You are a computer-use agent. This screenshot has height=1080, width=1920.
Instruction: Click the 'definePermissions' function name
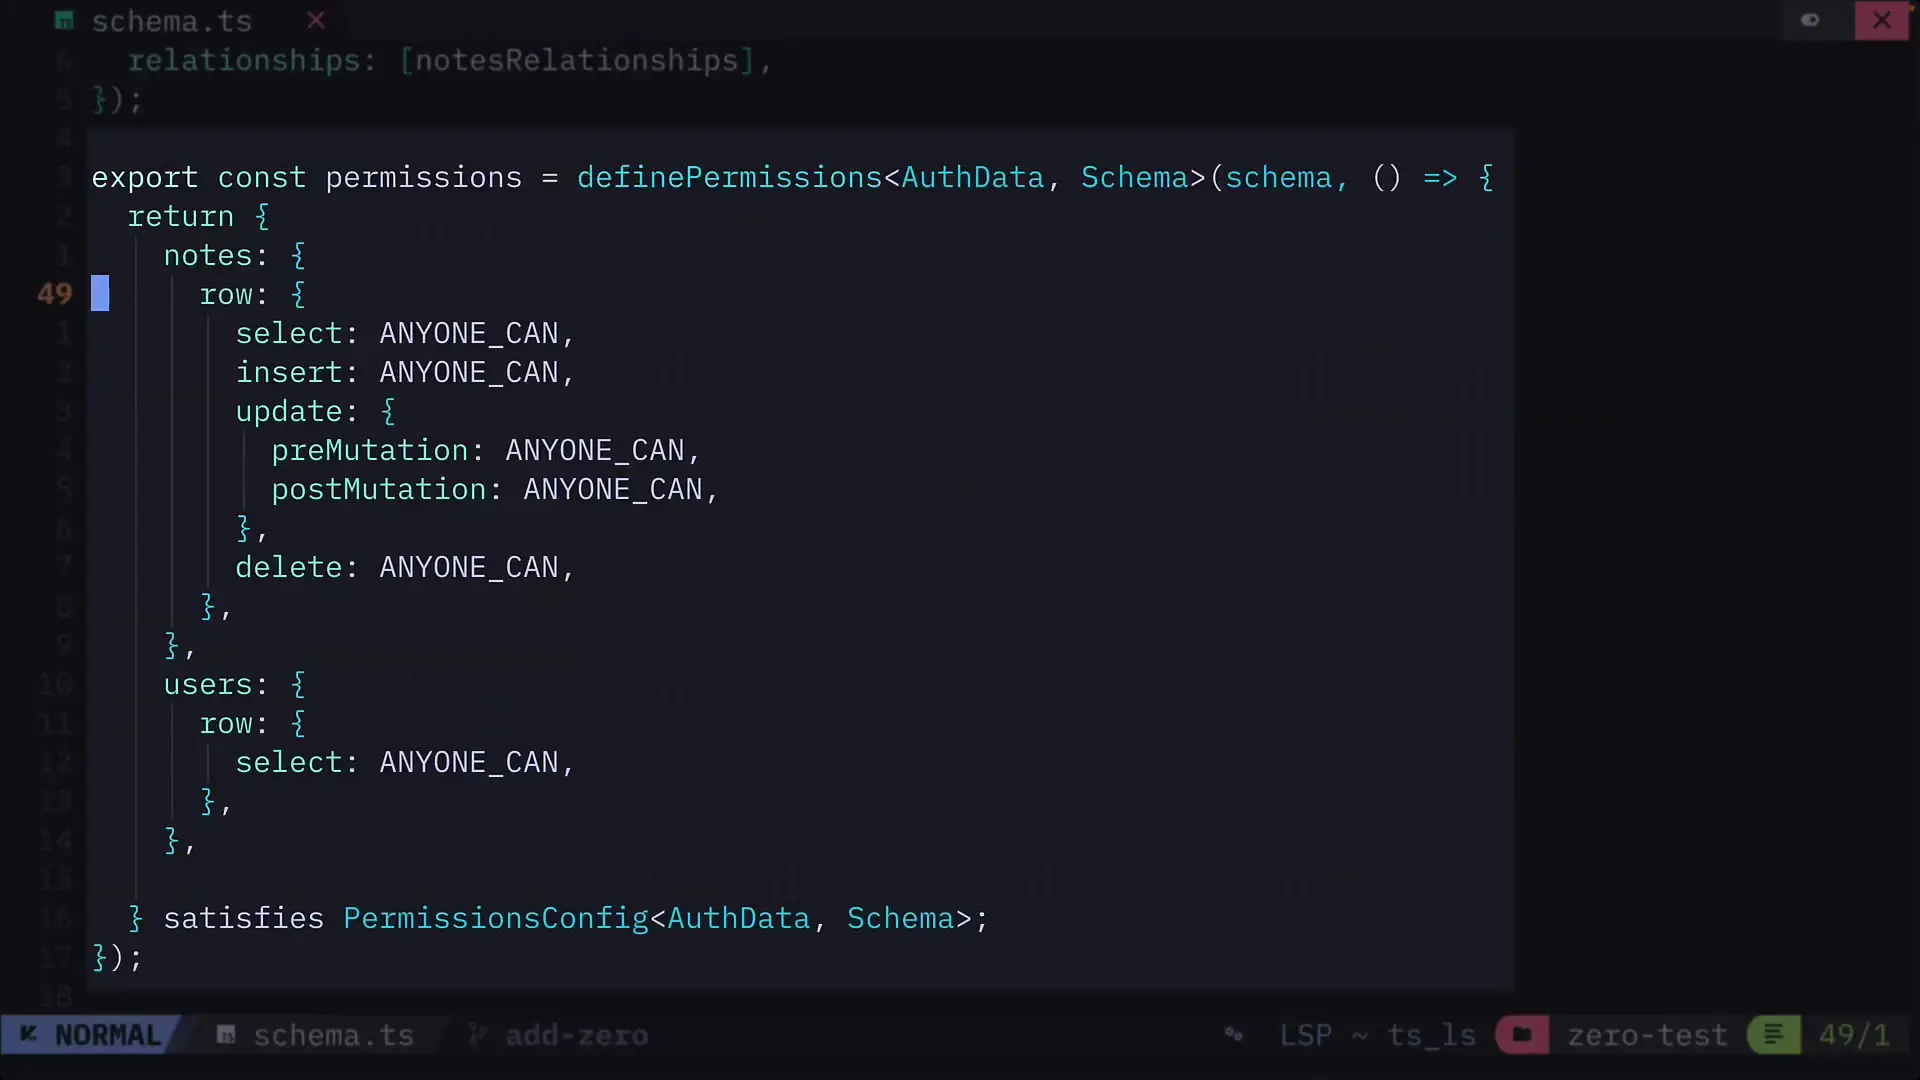click(730, 178)
